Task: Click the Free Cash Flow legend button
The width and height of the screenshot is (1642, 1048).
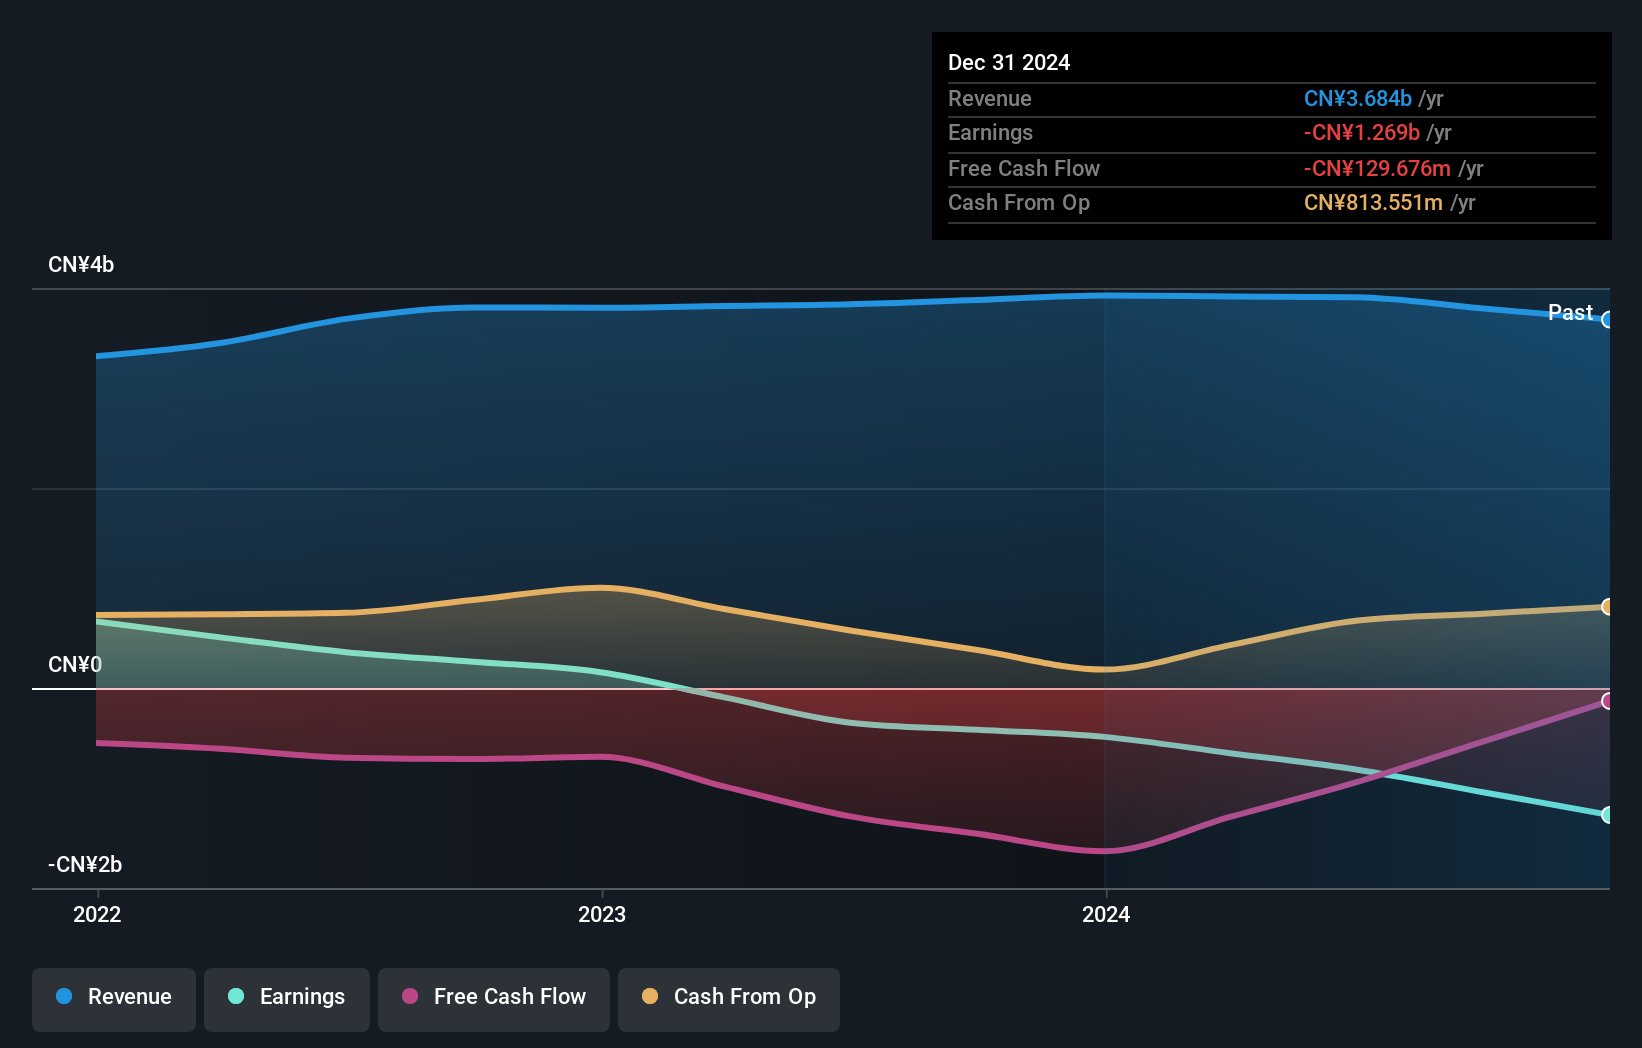Action: pos(493,997)
